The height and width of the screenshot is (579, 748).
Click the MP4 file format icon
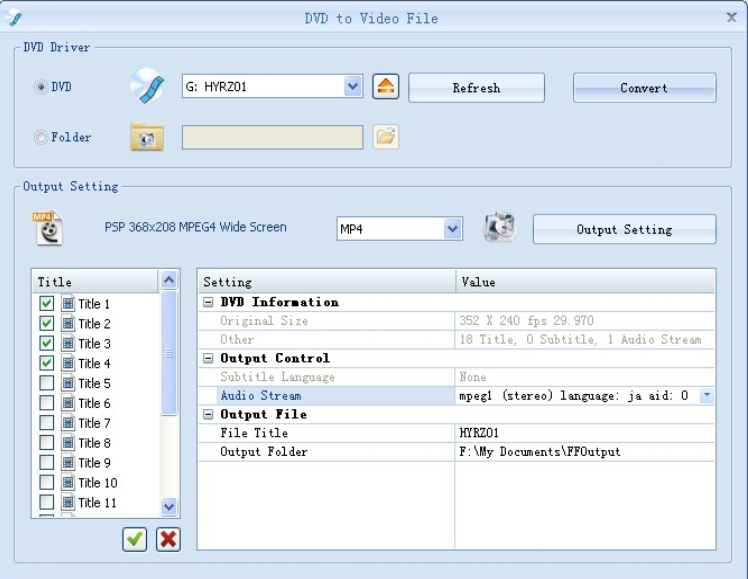[x=48, y=228]
